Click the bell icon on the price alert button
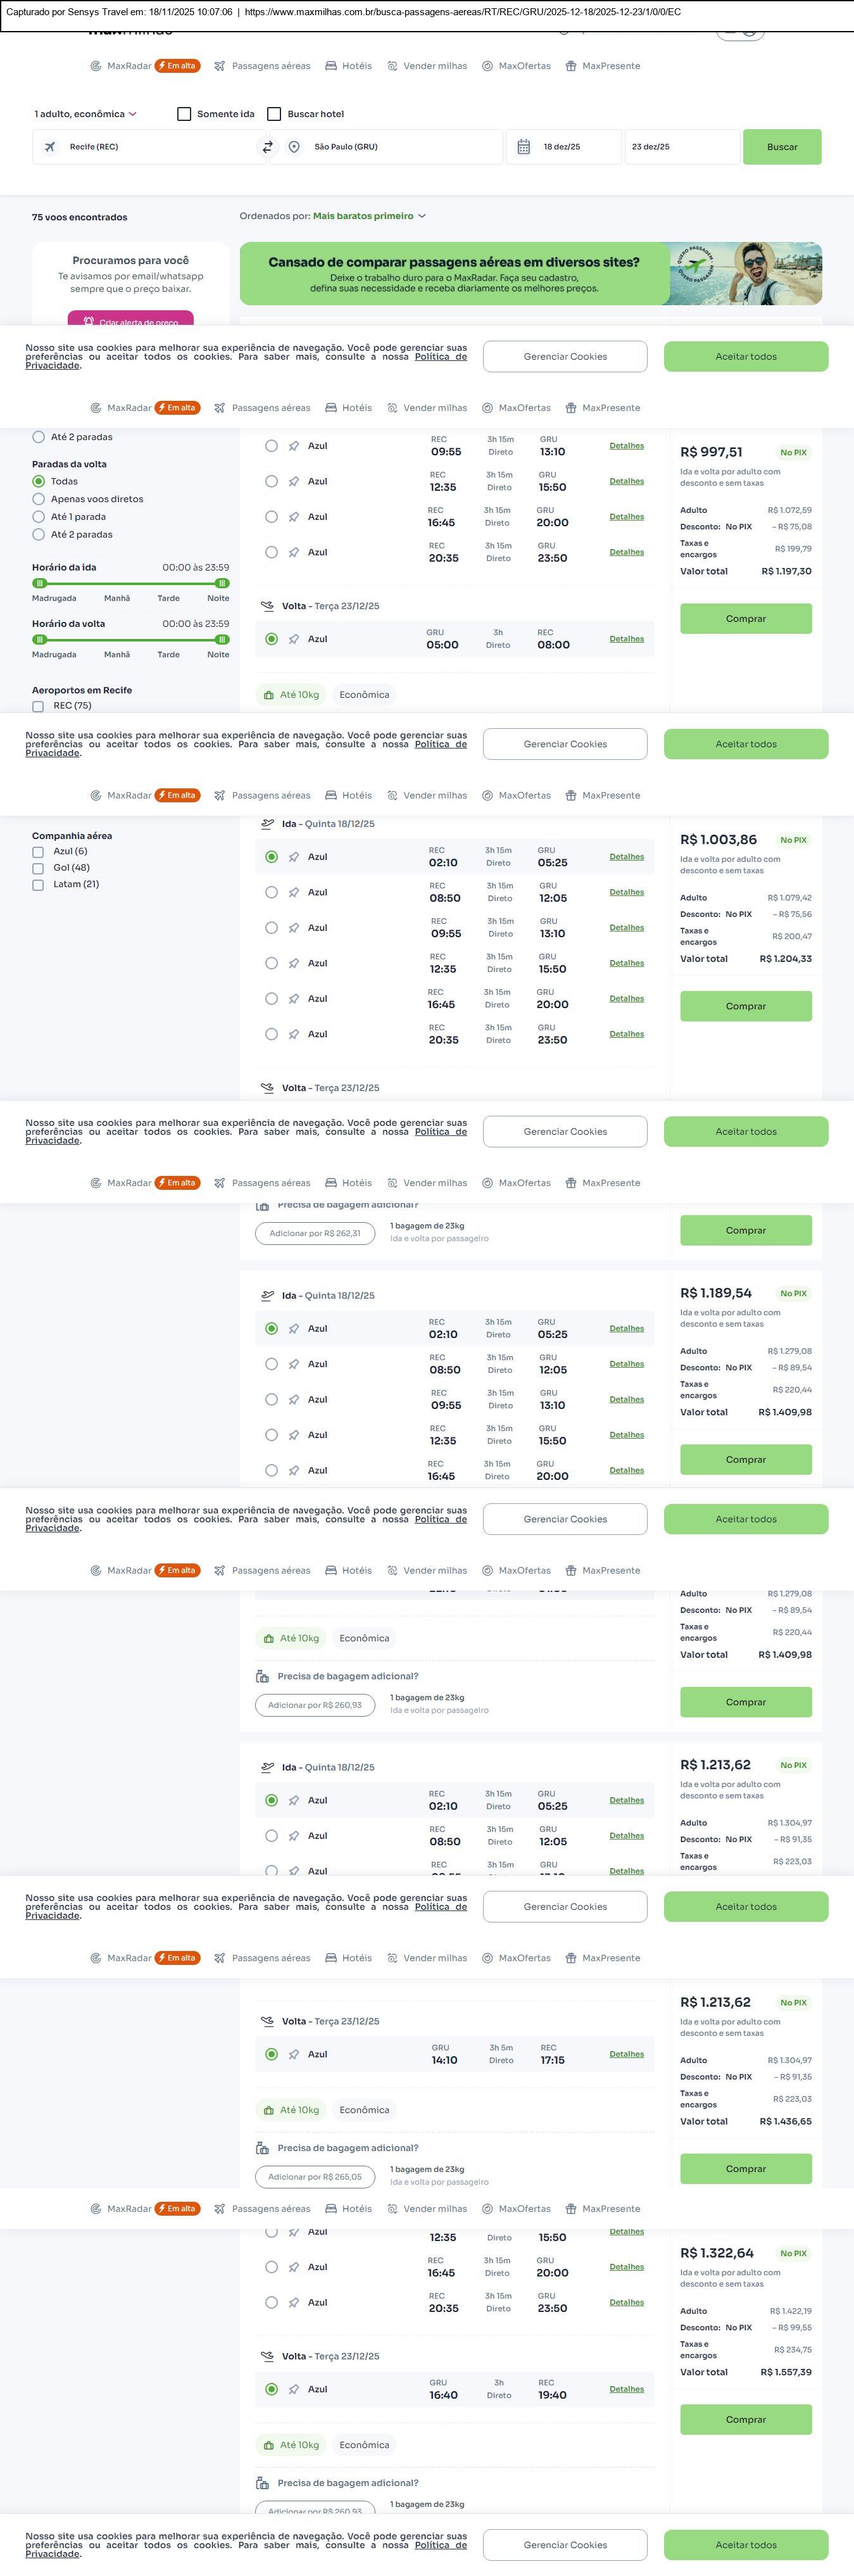This screenshot has width=854, height=2576. (x=89, y=321)
